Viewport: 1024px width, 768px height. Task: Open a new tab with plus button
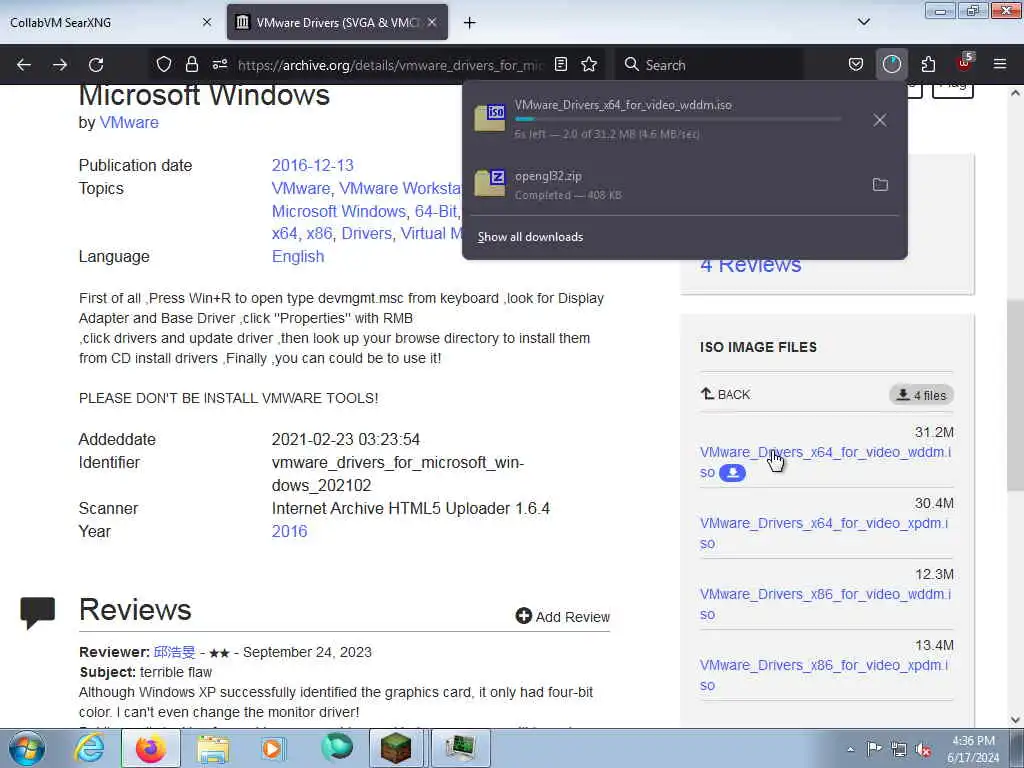[x=470, y=23]
